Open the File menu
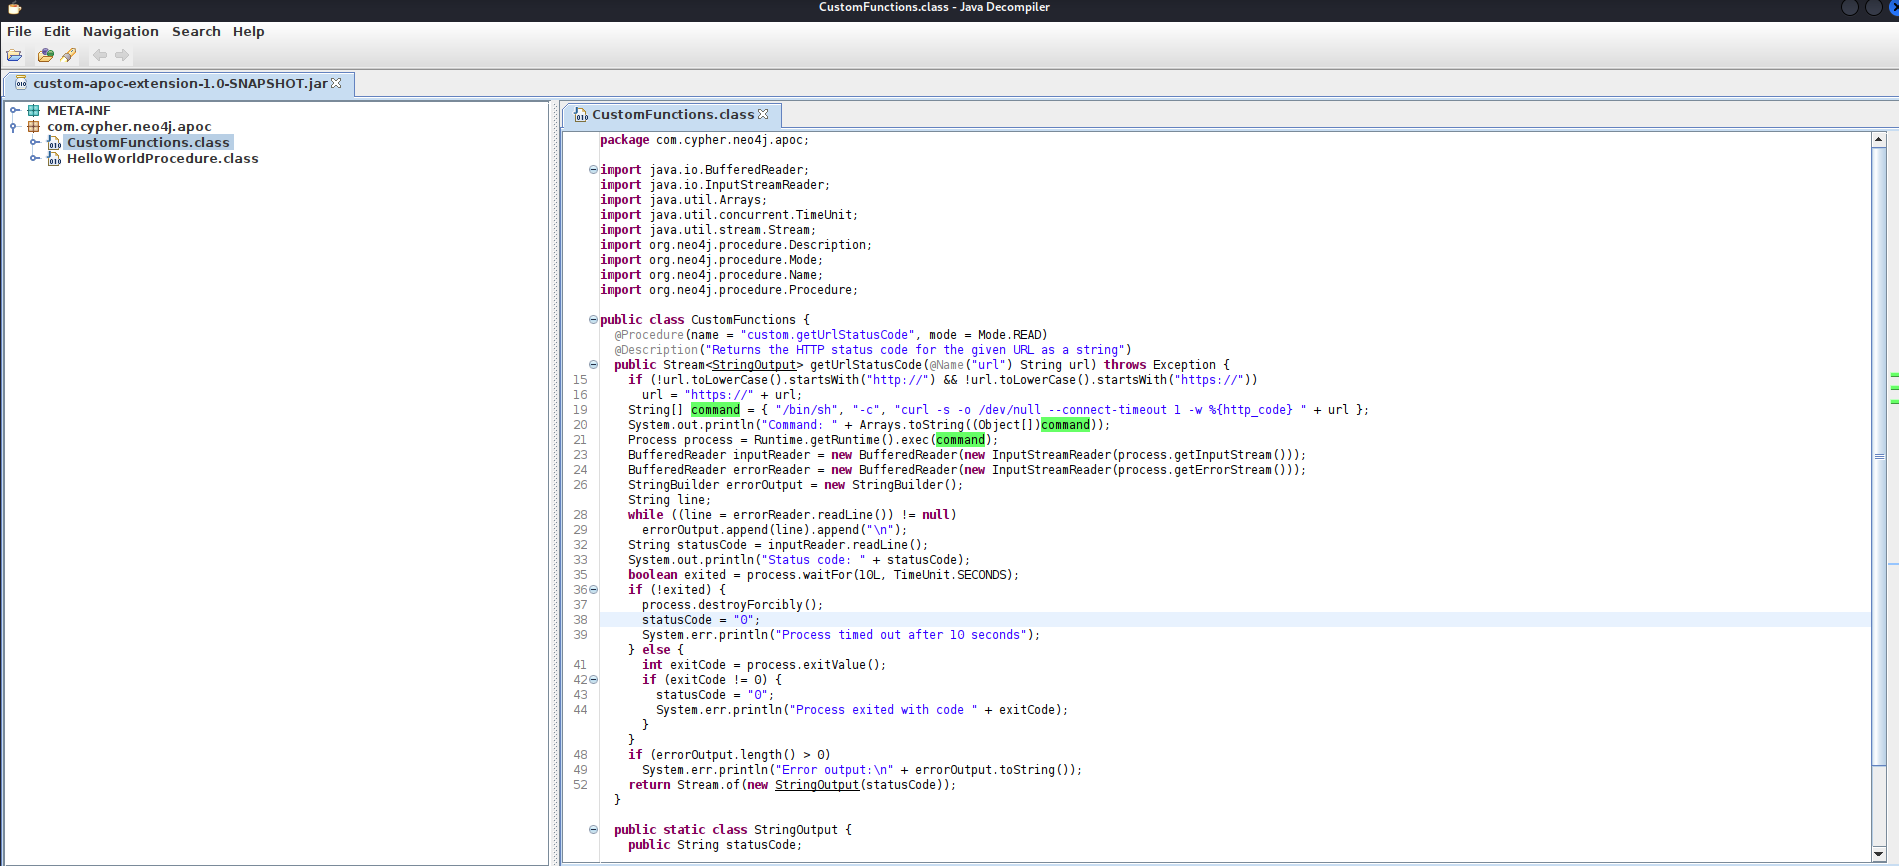Image resolution: width=1899 pixels, height=866 pixels. 19,32
